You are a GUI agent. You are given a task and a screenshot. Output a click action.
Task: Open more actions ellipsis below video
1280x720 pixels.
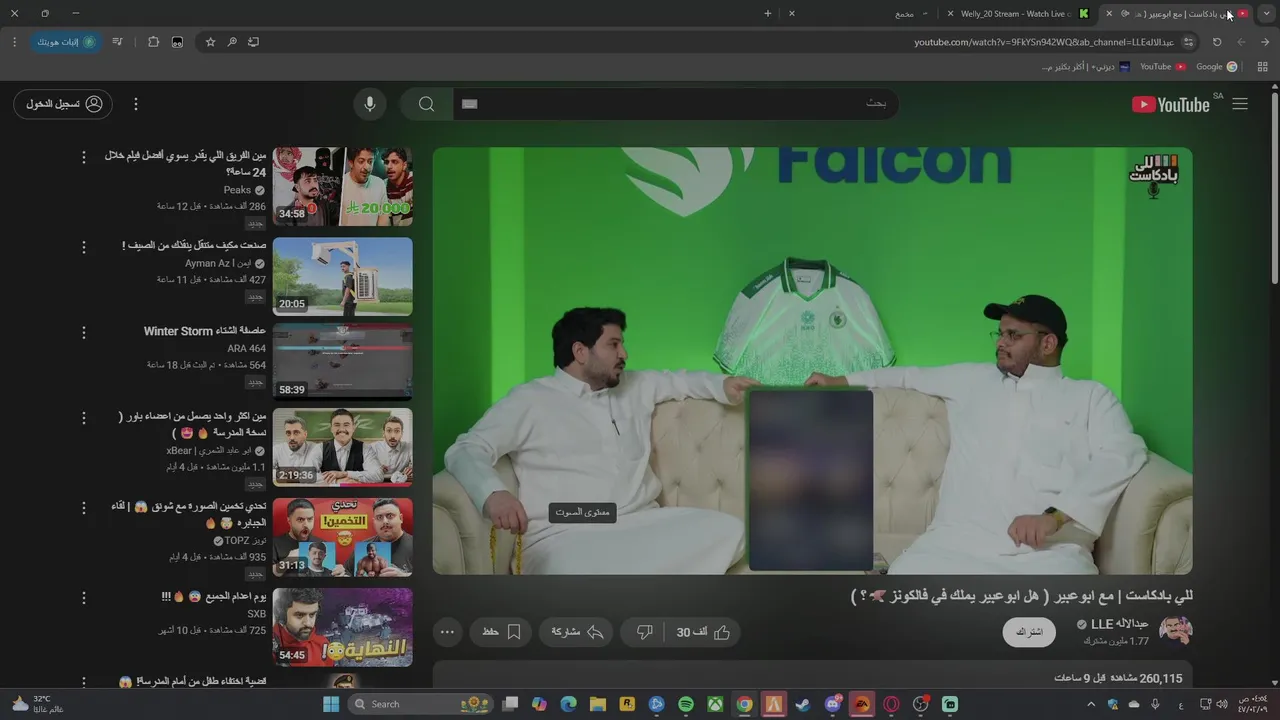[x=447, y=632]
